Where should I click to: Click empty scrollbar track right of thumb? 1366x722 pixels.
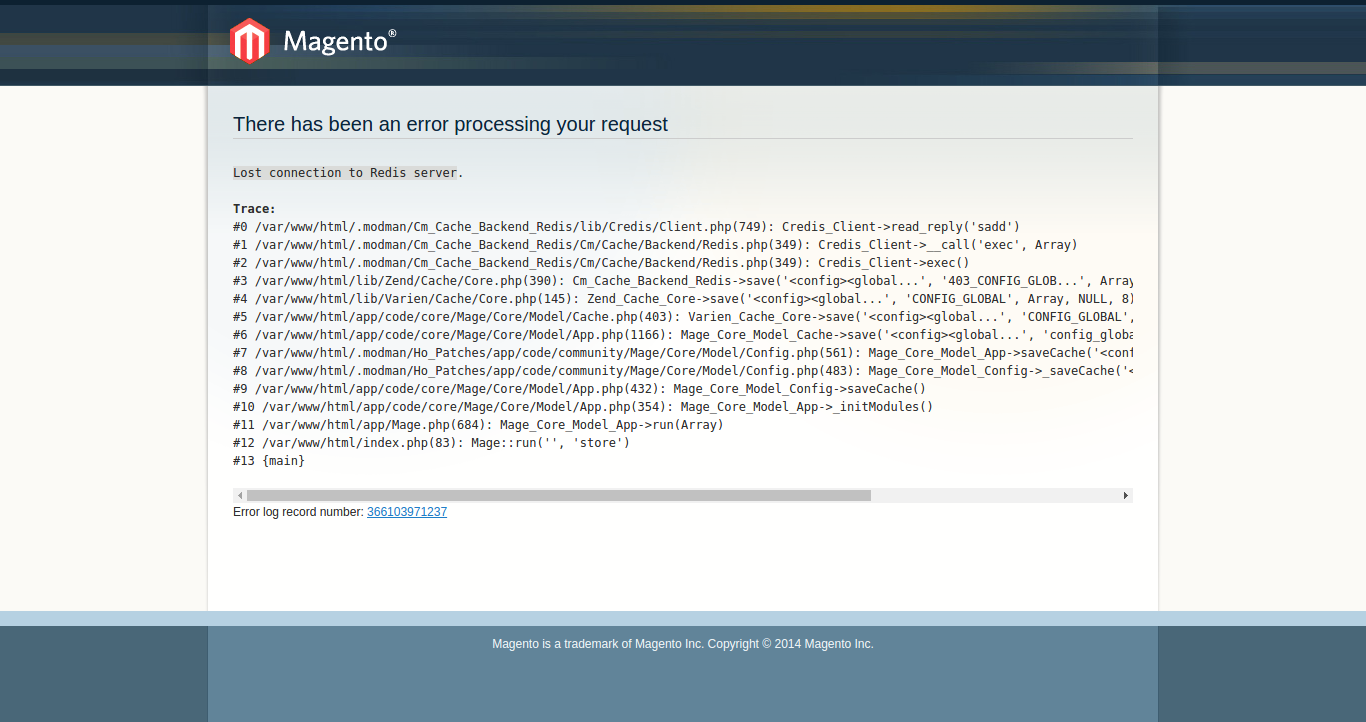(x=995, y=495)
